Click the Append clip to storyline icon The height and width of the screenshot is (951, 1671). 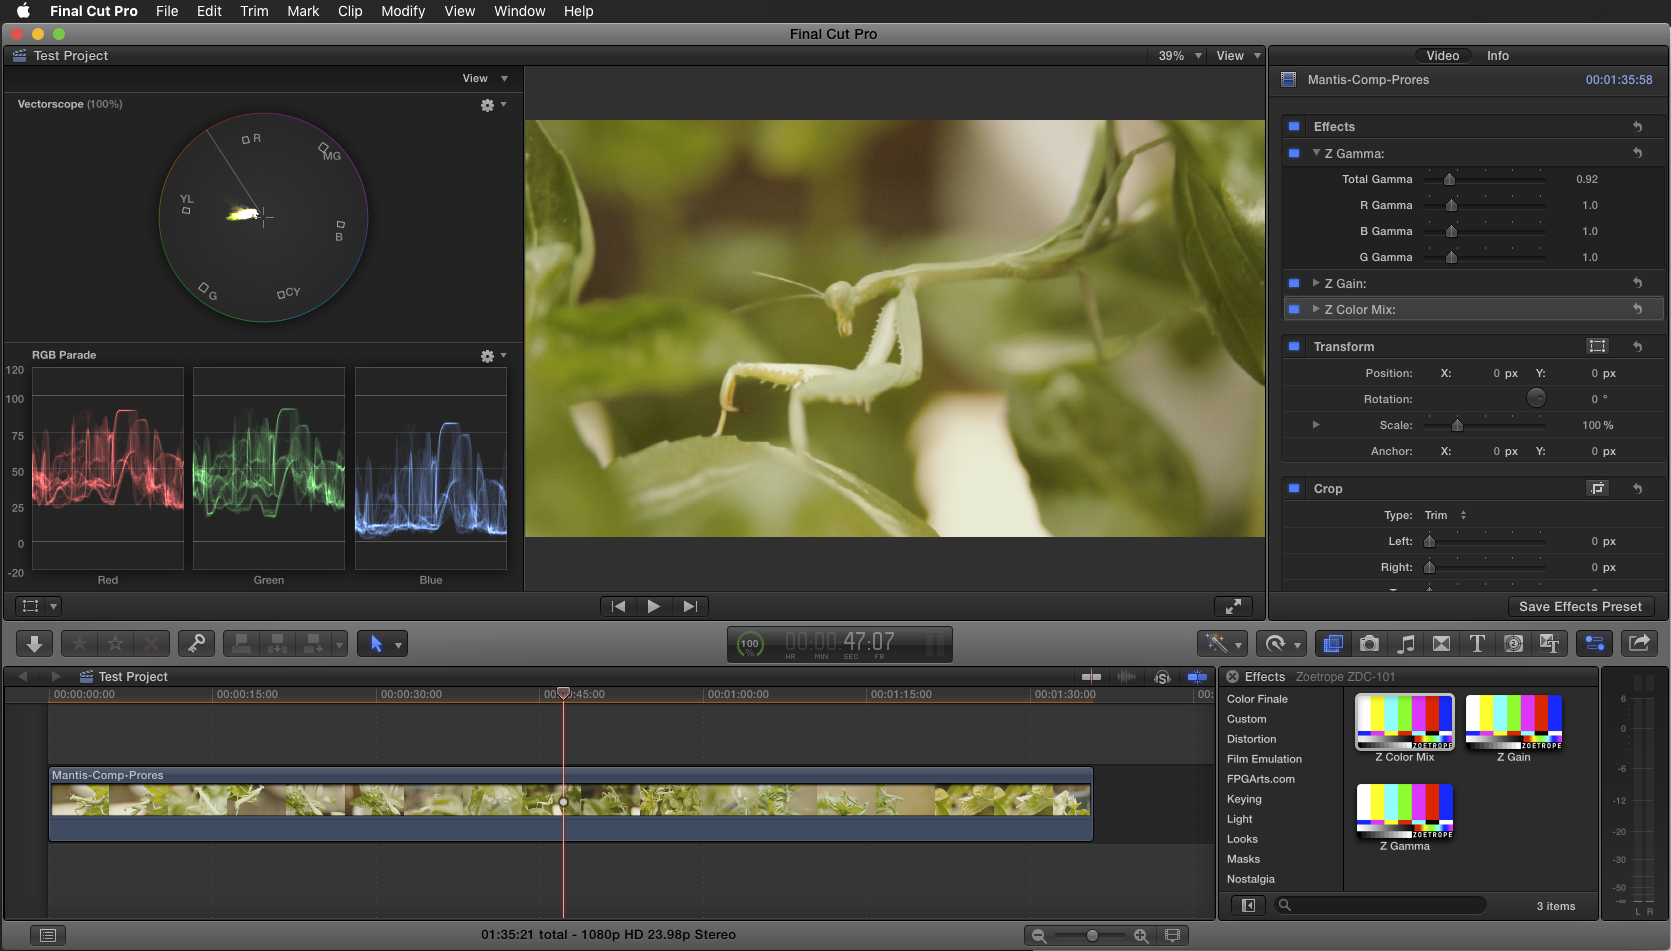pyautogui.click(x=314, y=644)
